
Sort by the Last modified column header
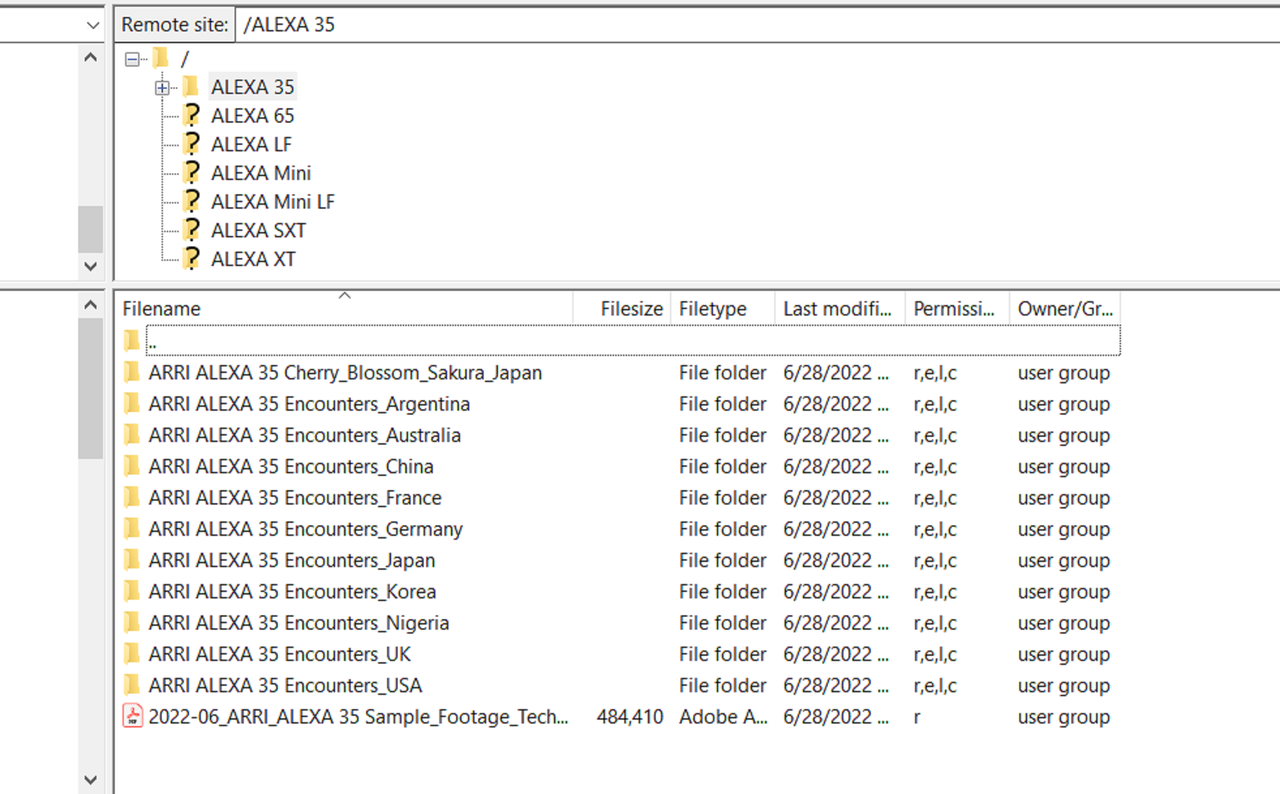coord(840,309)
